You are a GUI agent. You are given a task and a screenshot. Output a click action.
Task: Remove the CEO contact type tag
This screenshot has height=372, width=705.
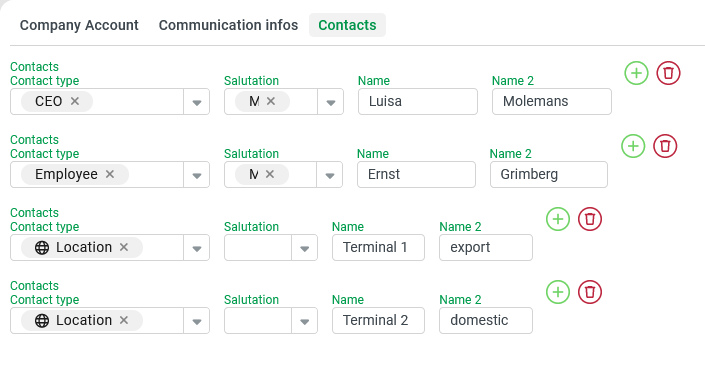[x=75, y=101]
